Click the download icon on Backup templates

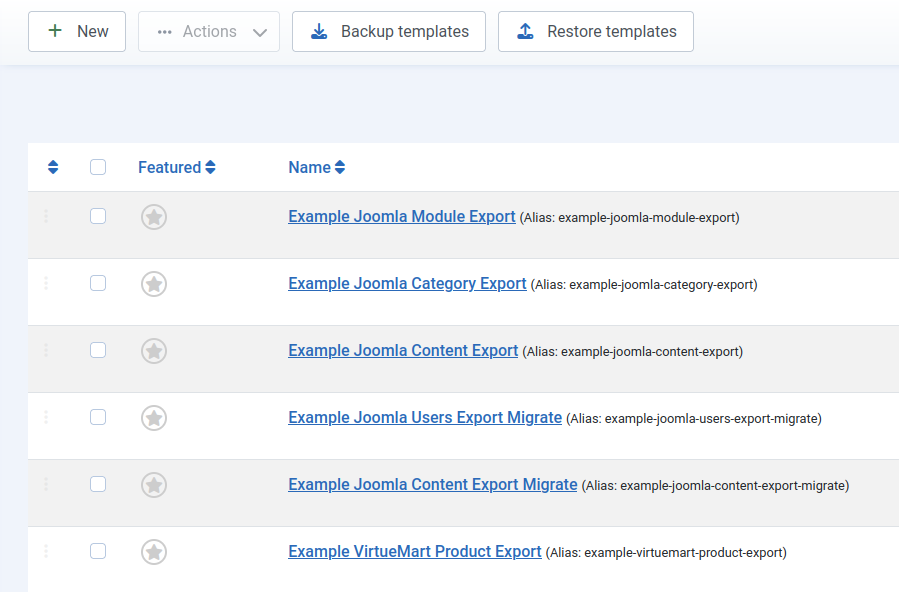(318, 31)
